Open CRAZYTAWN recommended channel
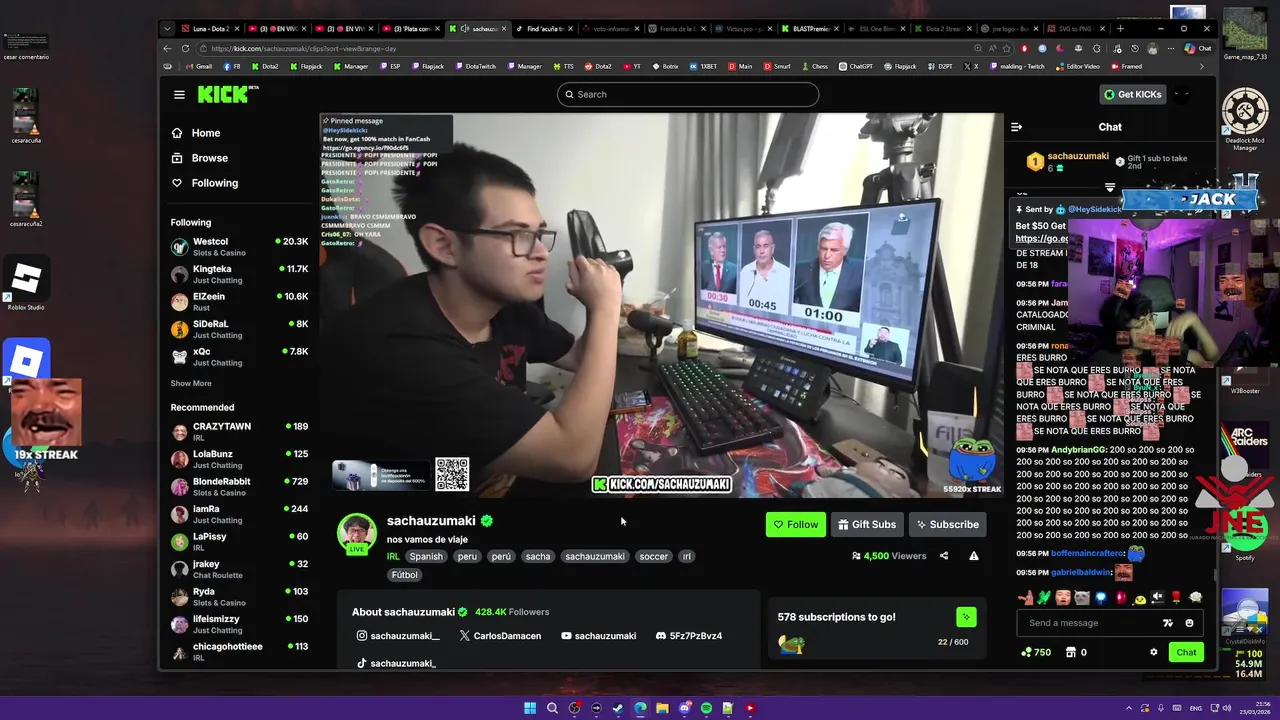 click(x=239, y=431)
